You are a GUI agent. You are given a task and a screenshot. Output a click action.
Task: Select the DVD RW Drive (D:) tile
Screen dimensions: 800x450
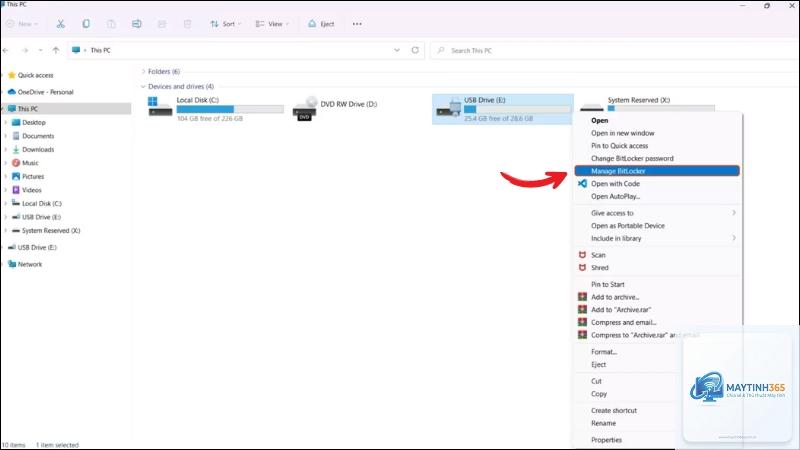pos(336,108)
